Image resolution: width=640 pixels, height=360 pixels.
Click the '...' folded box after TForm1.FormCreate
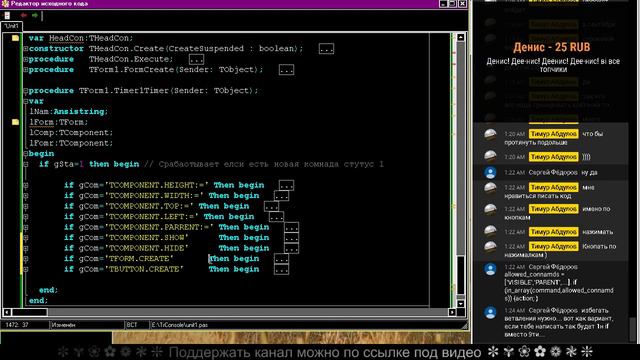[x=286, y=70]
